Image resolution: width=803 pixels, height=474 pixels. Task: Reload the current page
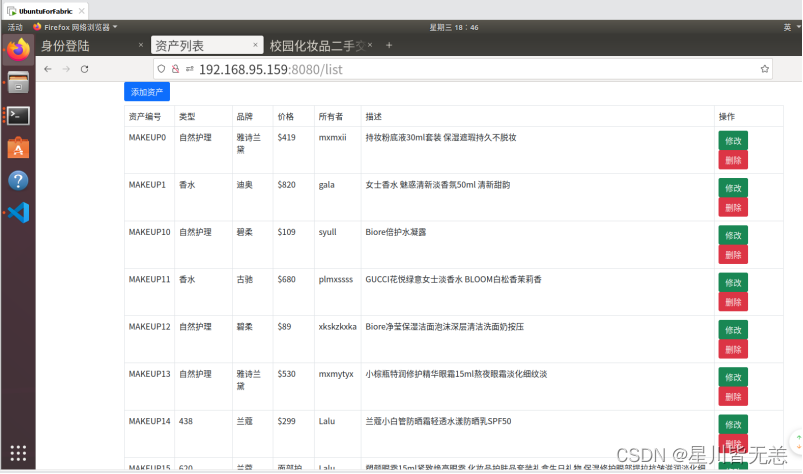coord(84,69)
